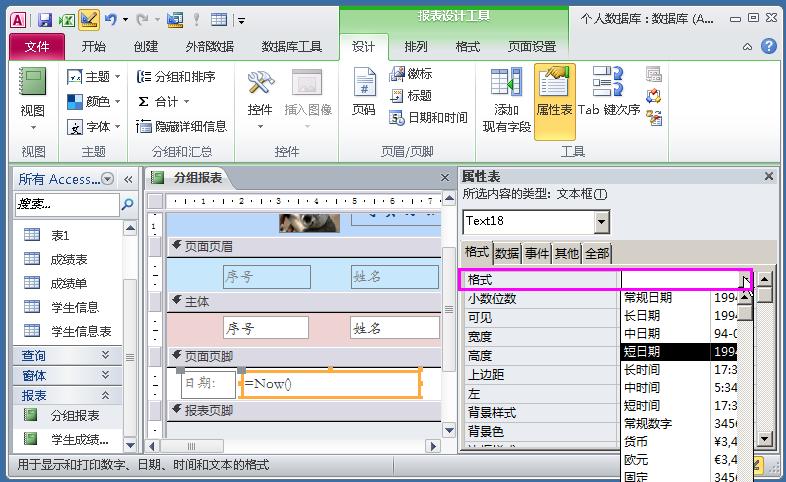This screenshot has height=482, width=786.
Task: Select table 成绩单 in navigation pane
Action: (68, 283)
